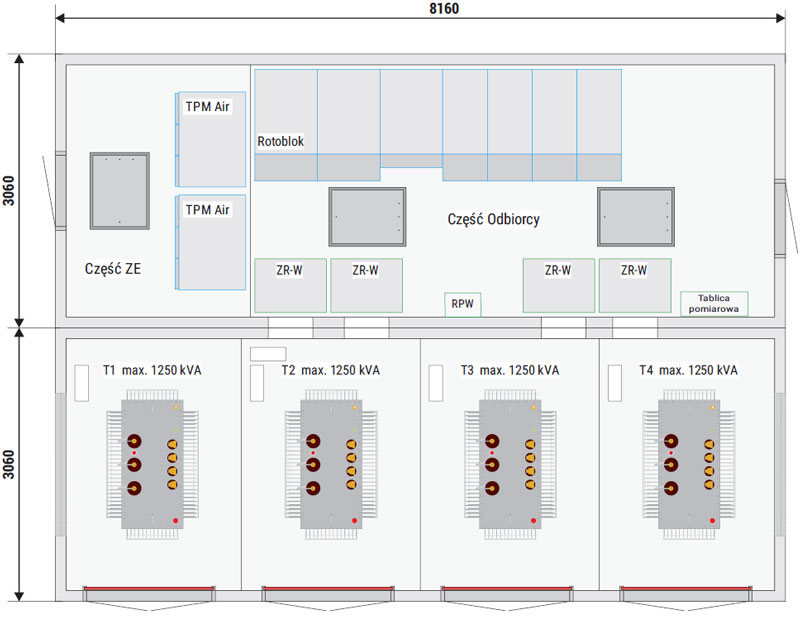Image resolution: width=800 pixels, height=617 pixels.
Task: Click the T3 max. 1250 kVA label
Action: 509,370
